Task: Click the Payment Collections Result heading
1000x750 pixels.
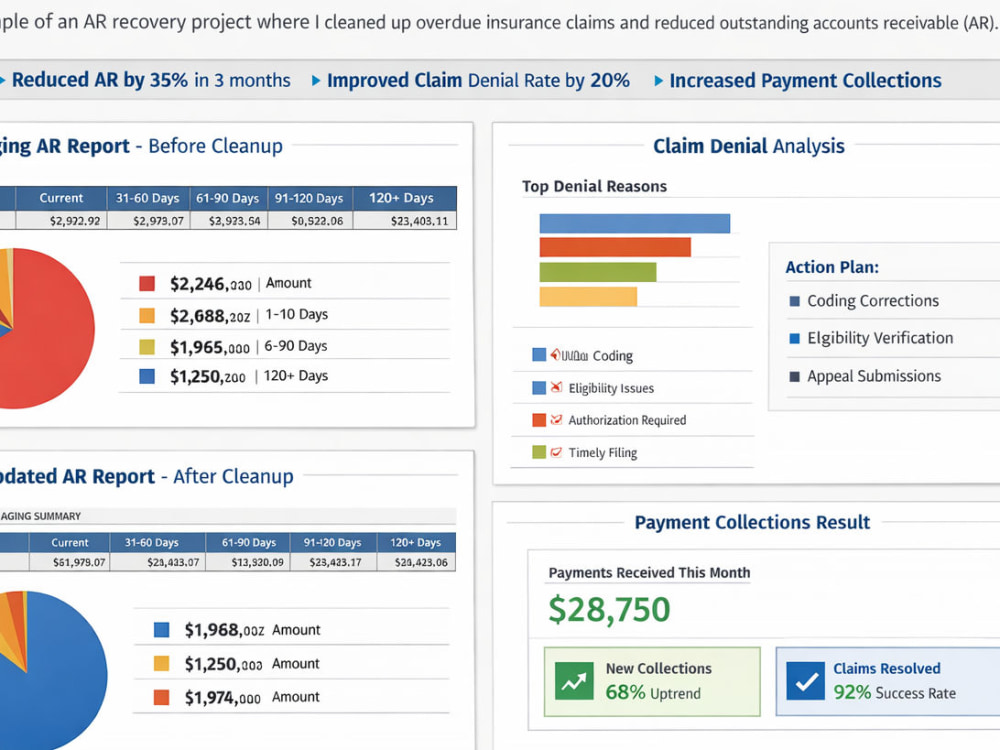Action: click(x=752, y=522)
